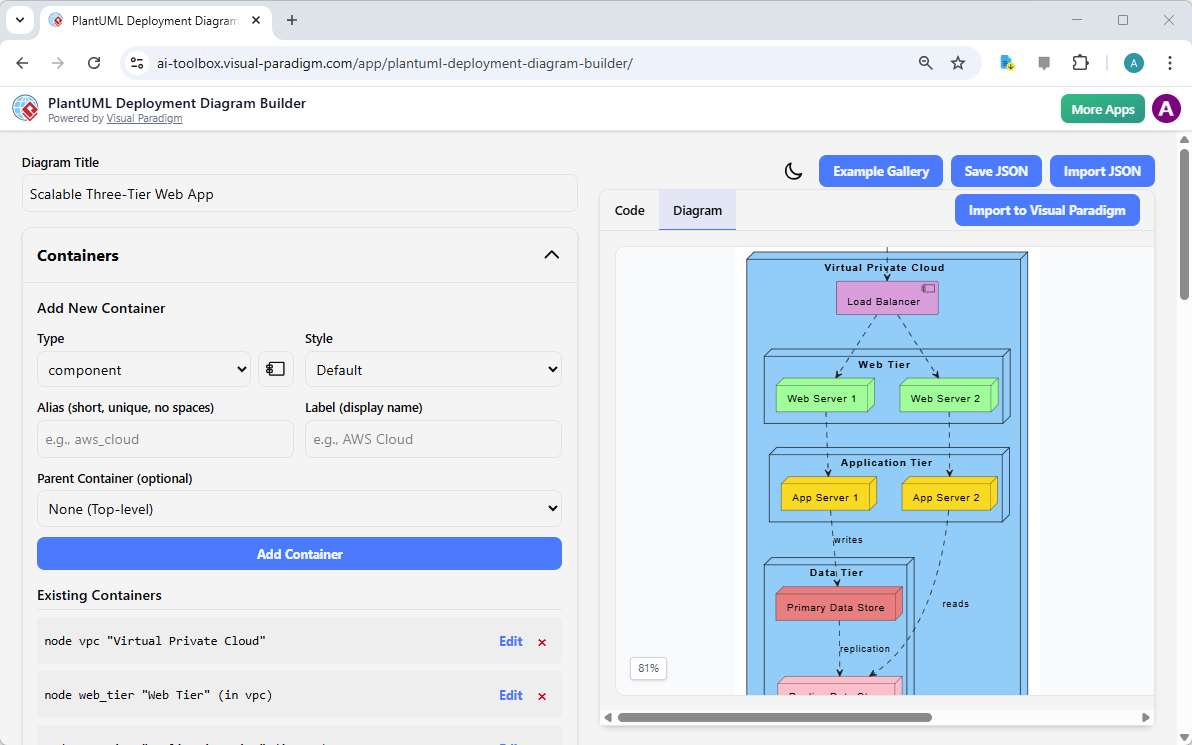This screenshot has width=1192, height=745.
Task: Click the container shape preview icon beside Type
Action: (x=276, y=369)
